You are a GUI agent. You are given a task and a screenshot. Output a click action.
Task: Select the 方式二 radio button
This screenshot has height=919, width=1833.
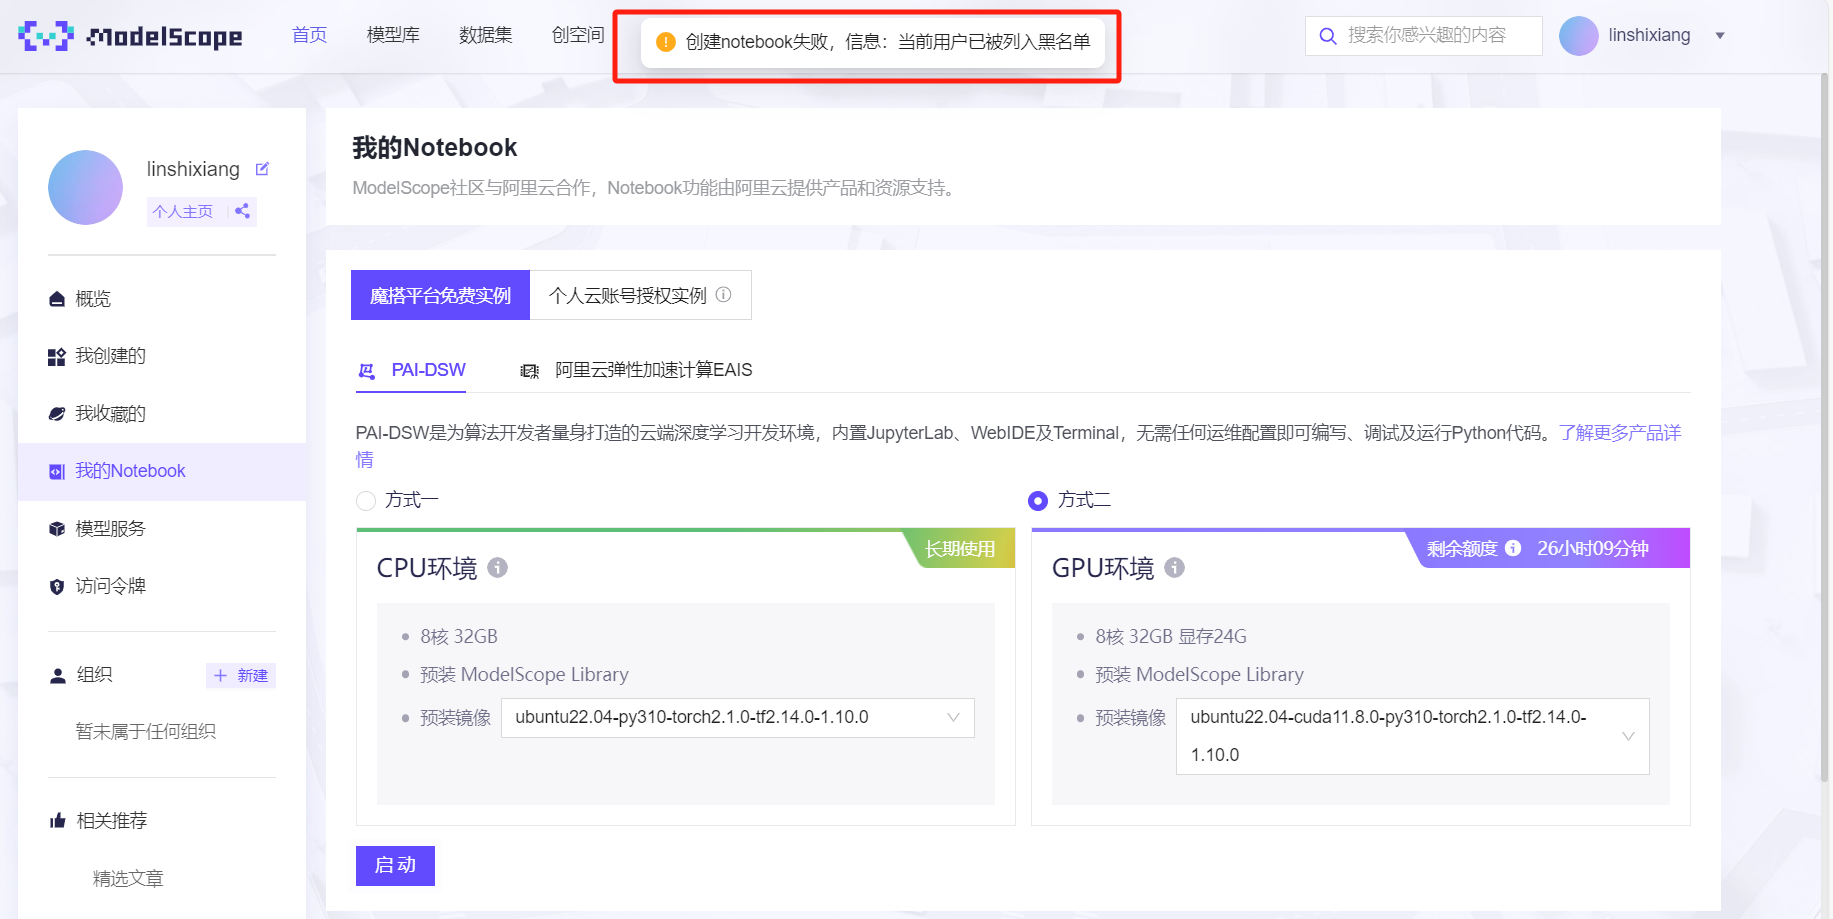[1038, 500]
